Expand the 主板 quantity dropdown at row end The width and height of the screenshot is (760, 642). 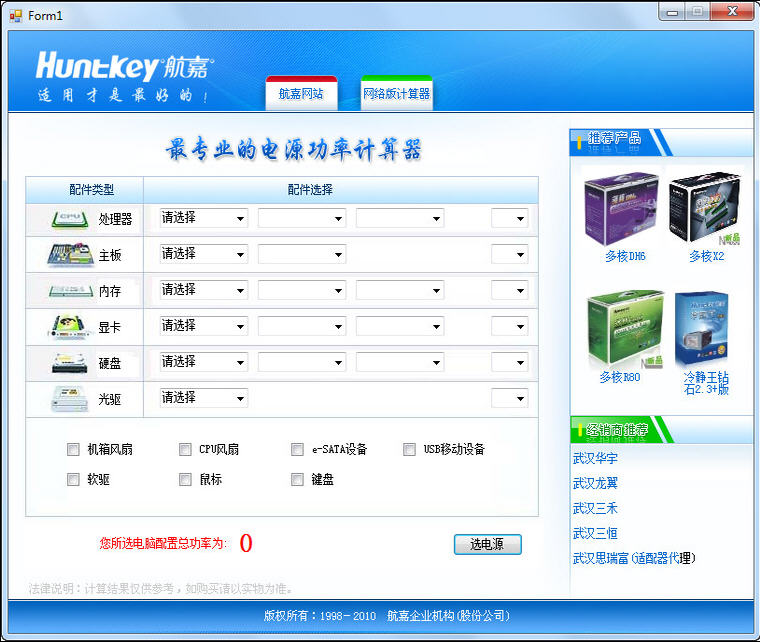[x=509, y=254]
